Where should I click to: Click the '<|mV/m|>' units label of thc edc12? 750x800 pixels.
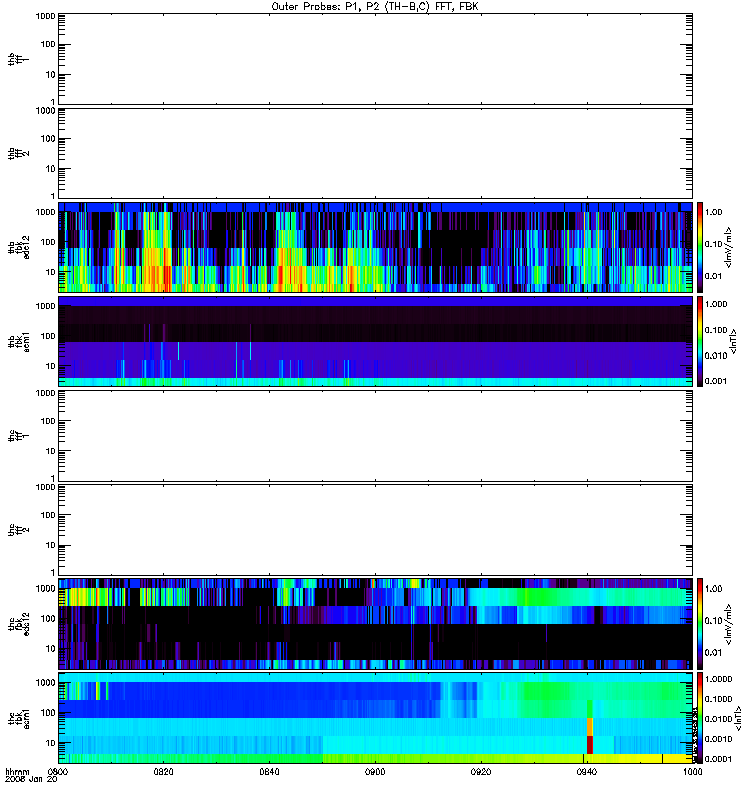coord(729,624)
